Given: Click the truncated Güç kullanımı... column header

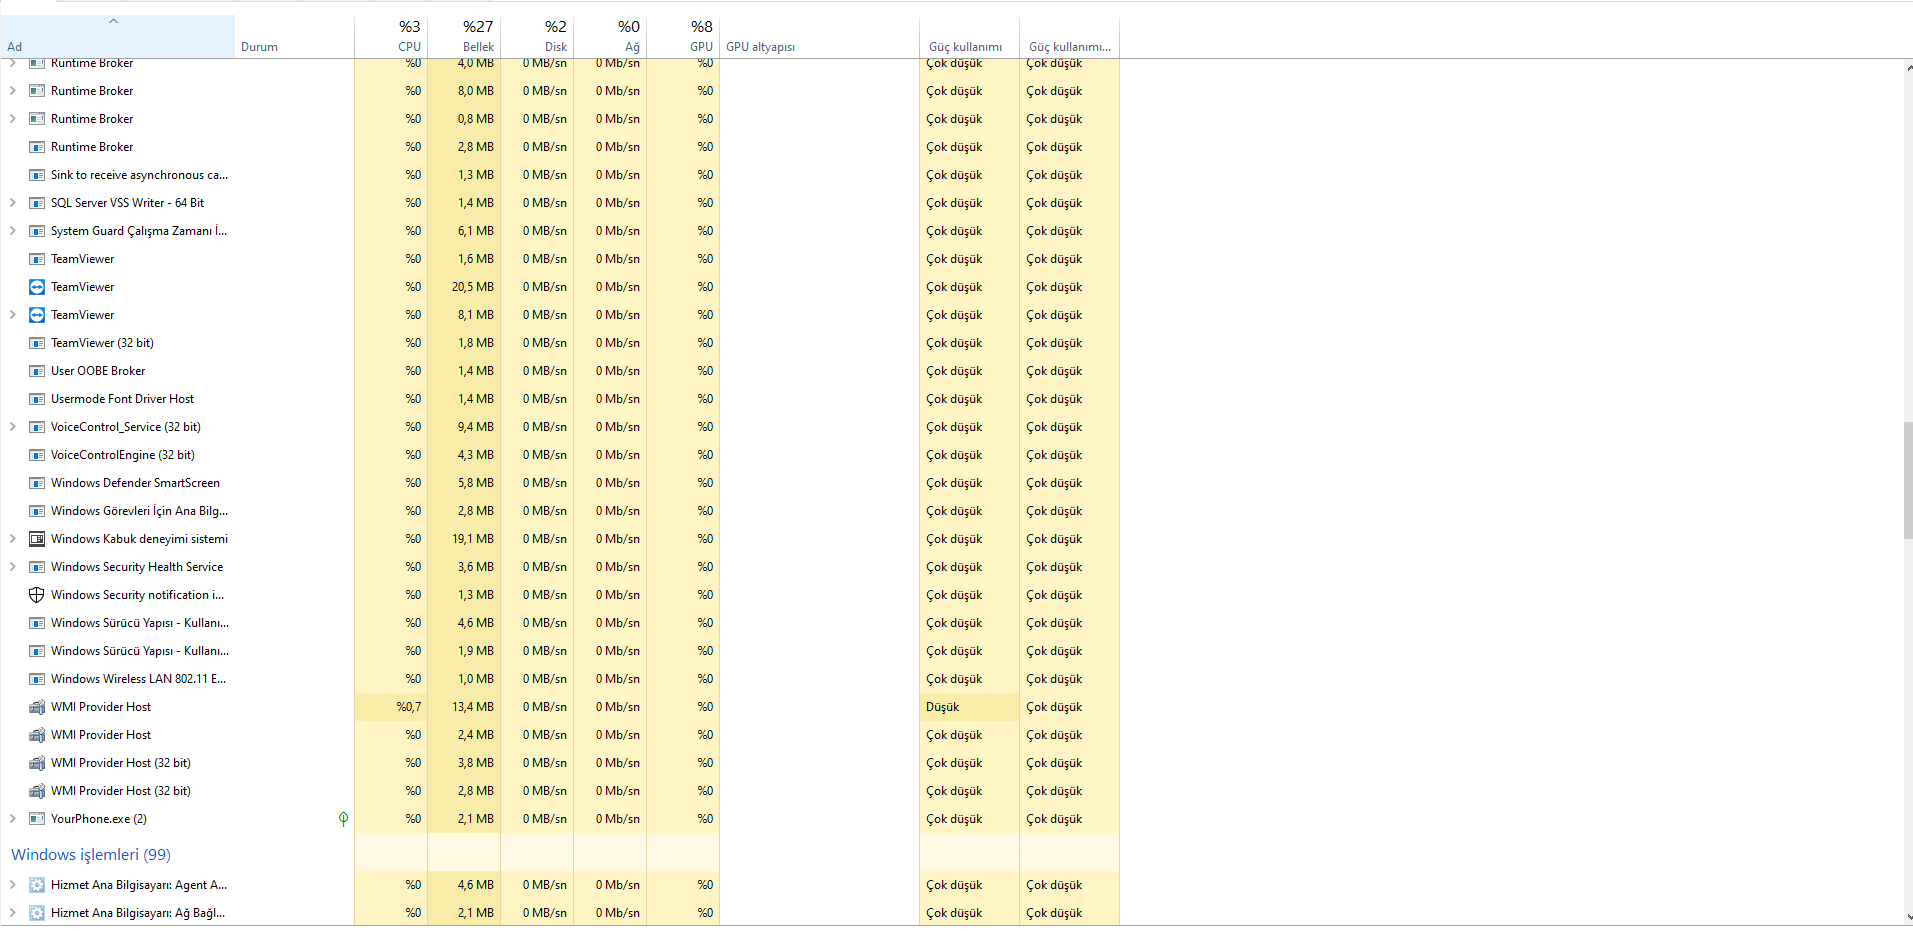Looking at the screenshot, I should tap(1069, 37).
